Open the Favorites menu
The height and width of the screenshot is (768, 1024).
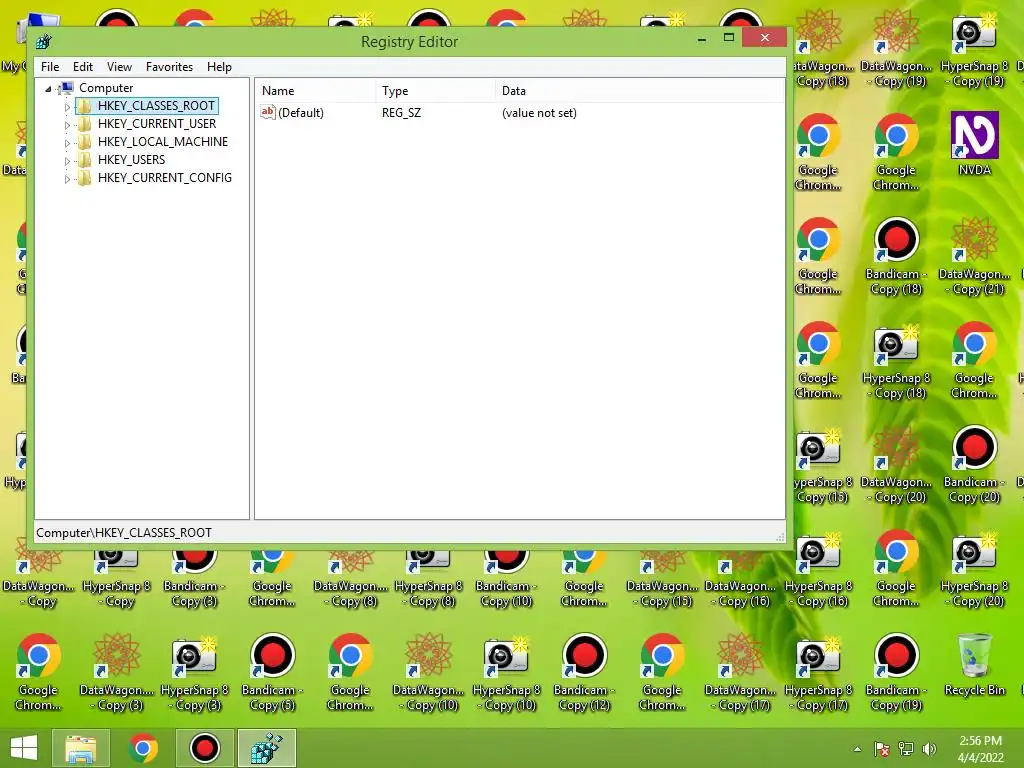(169, 67)
